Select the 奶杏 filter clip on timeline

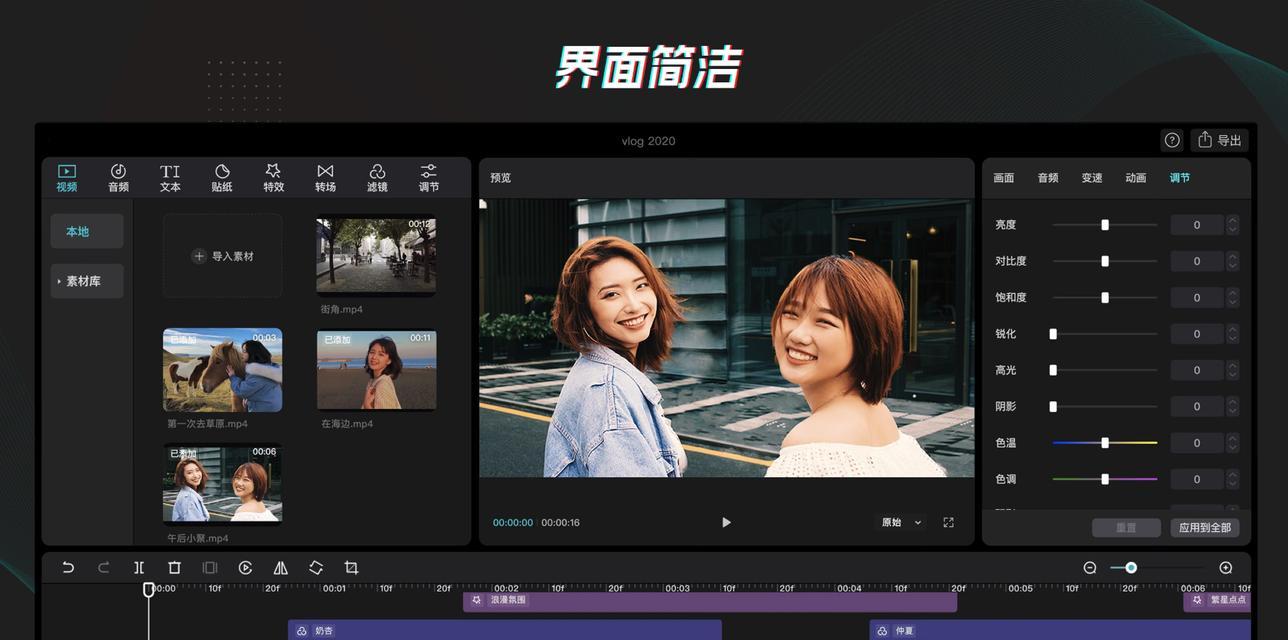505,630
